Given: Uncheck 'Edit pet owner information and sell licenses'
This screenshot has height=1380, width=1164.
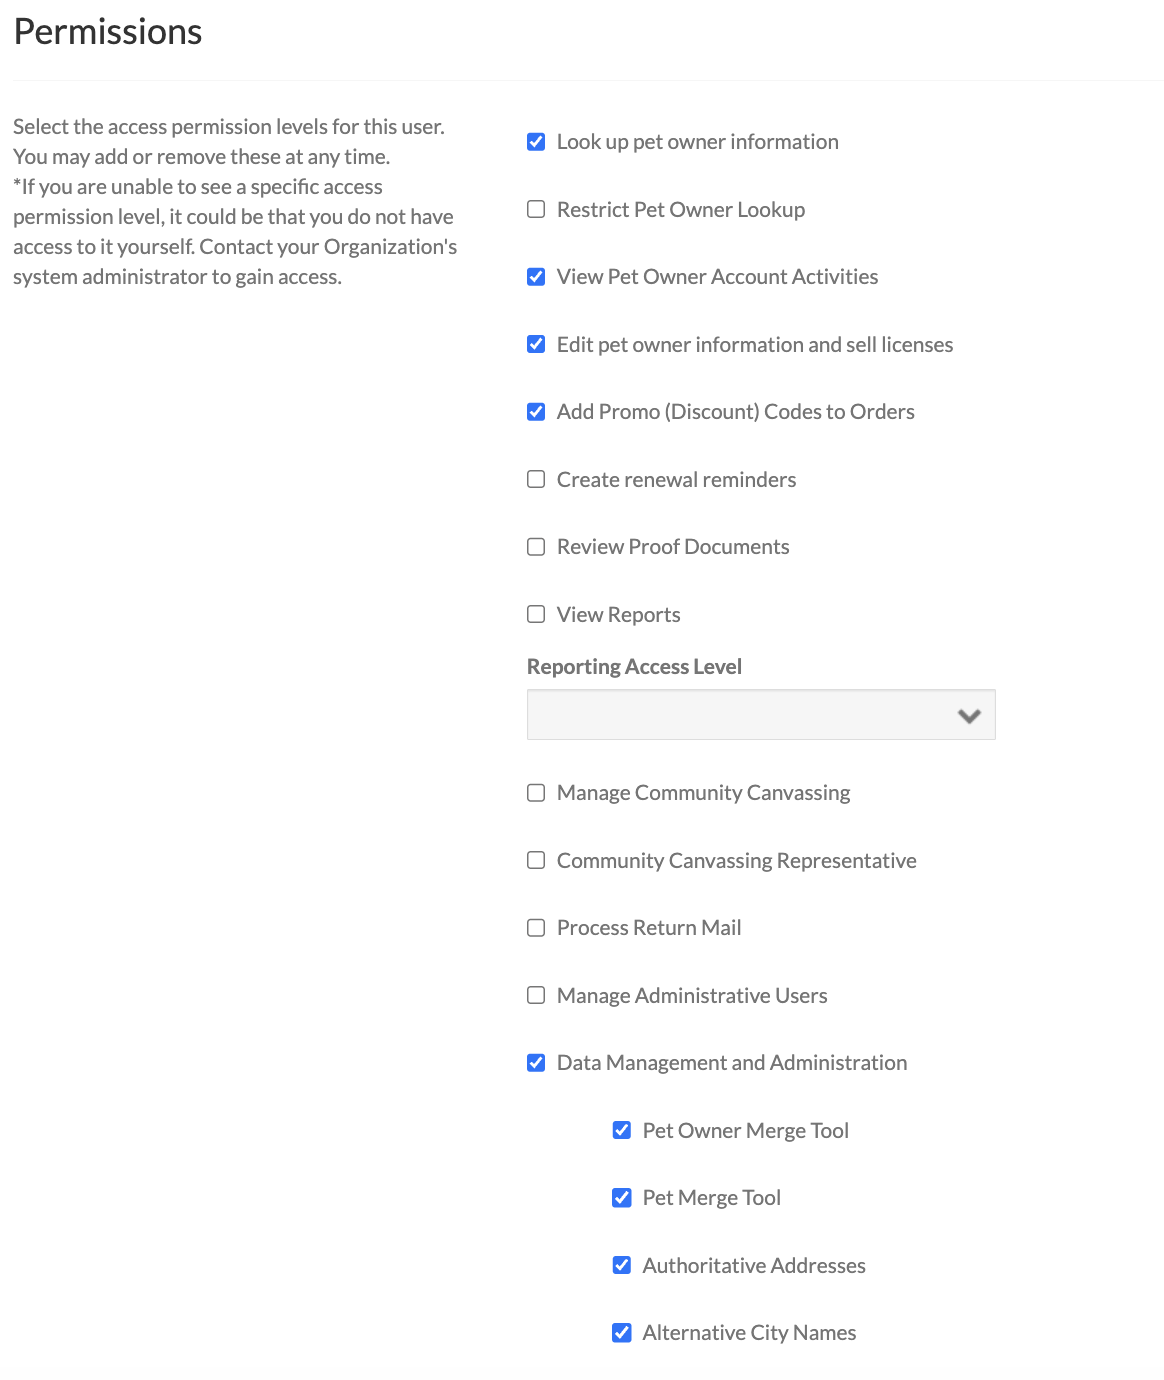Looking at the screenshot, I should point(535,344).
